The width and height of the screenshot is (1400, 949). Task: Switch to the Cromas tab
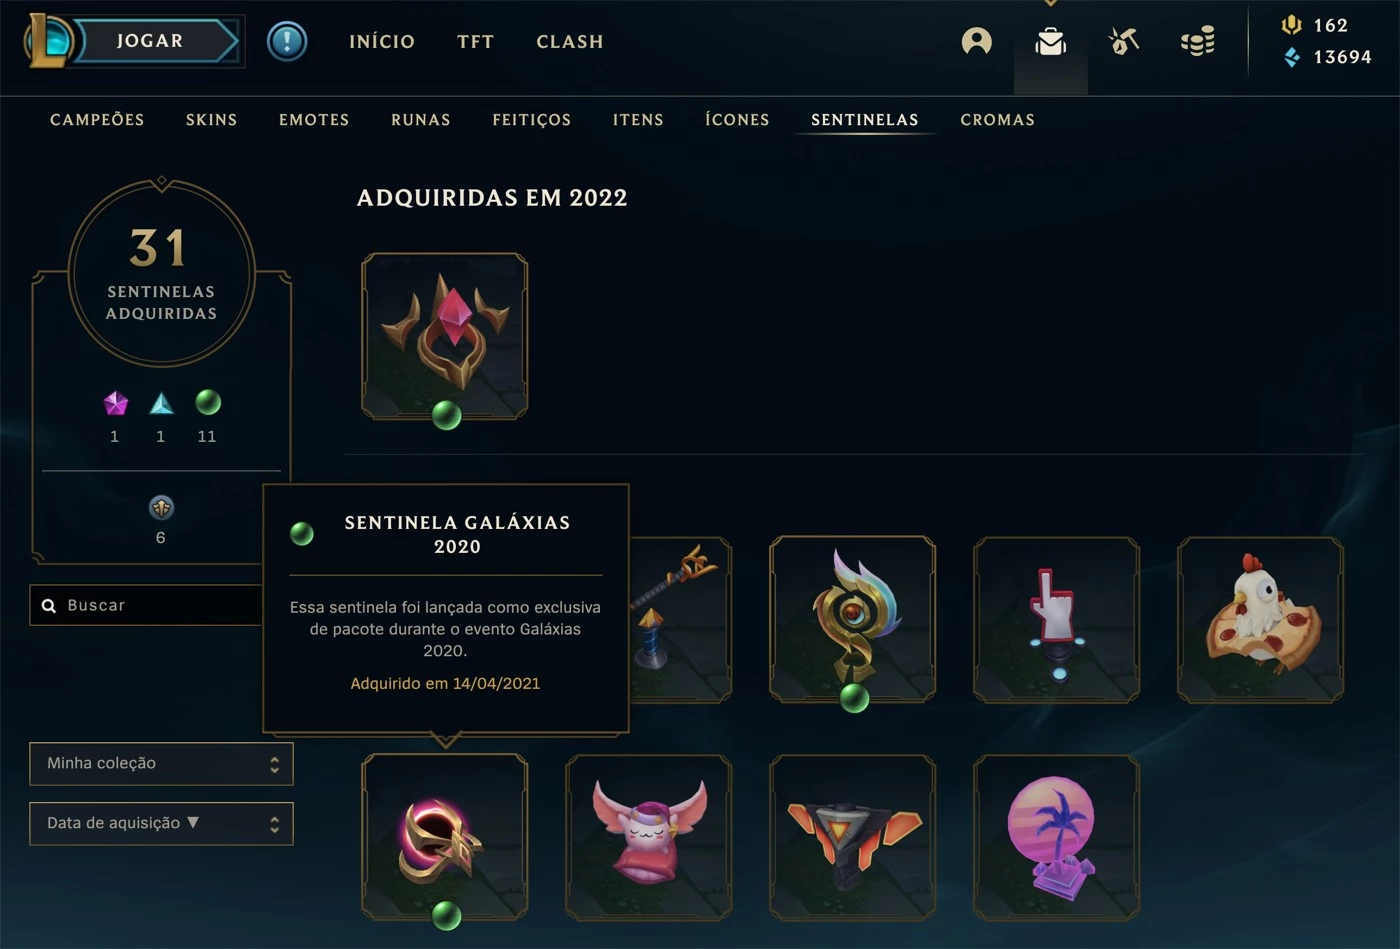(997, 120)
